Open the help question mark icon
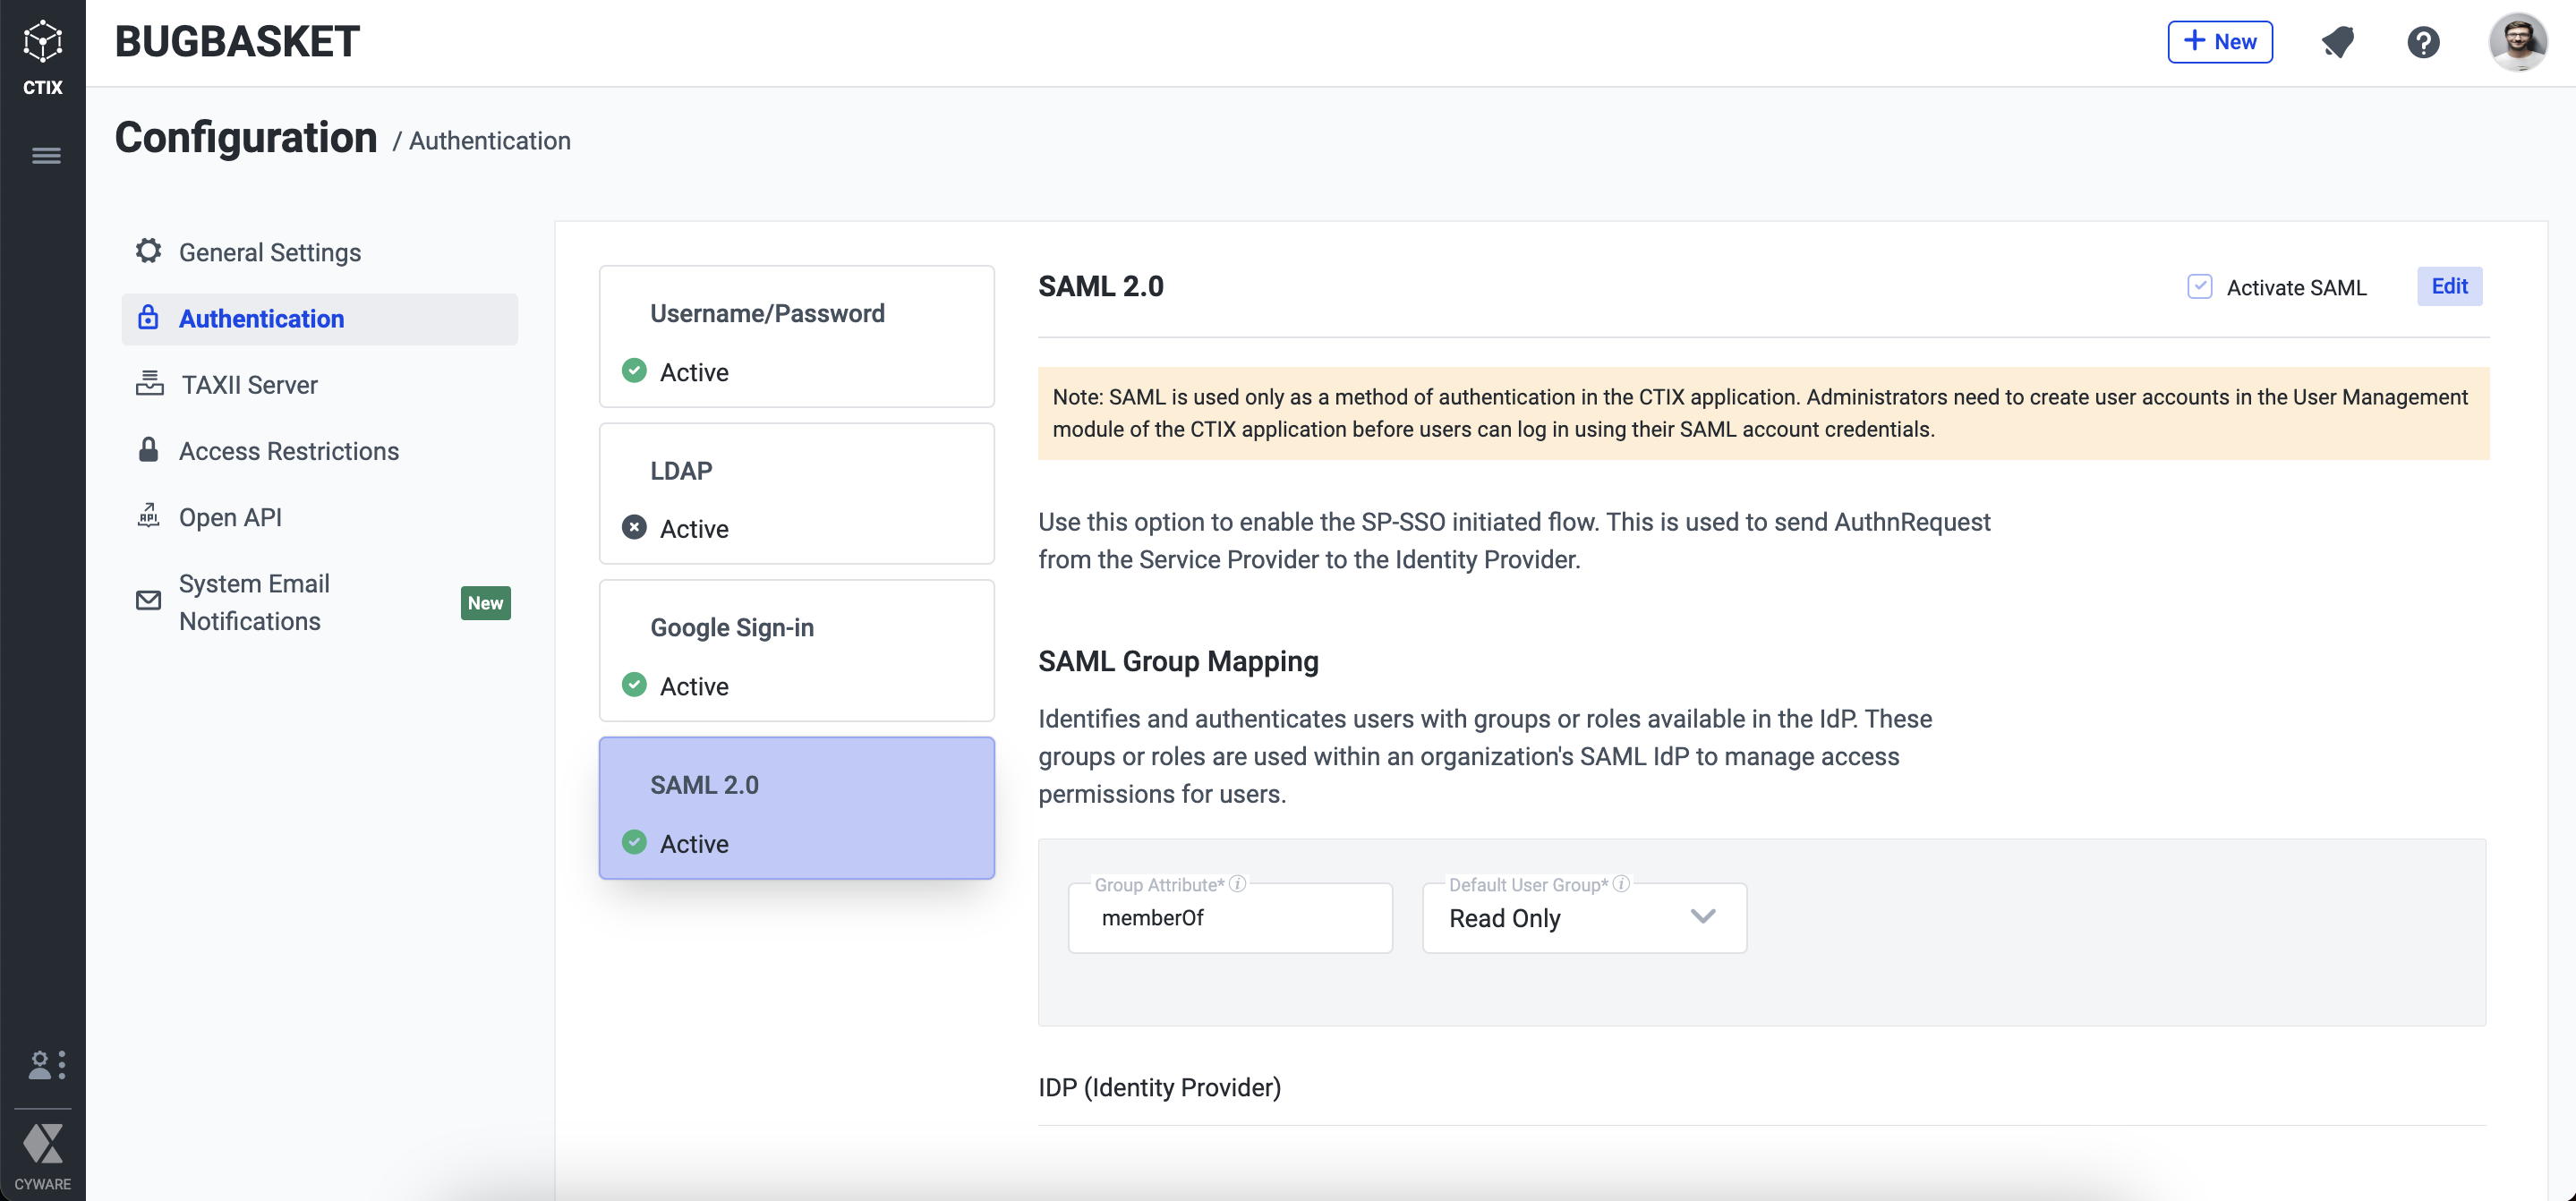The width and height of the screenshot is (2576, 1201). (x=2423, y=42)
